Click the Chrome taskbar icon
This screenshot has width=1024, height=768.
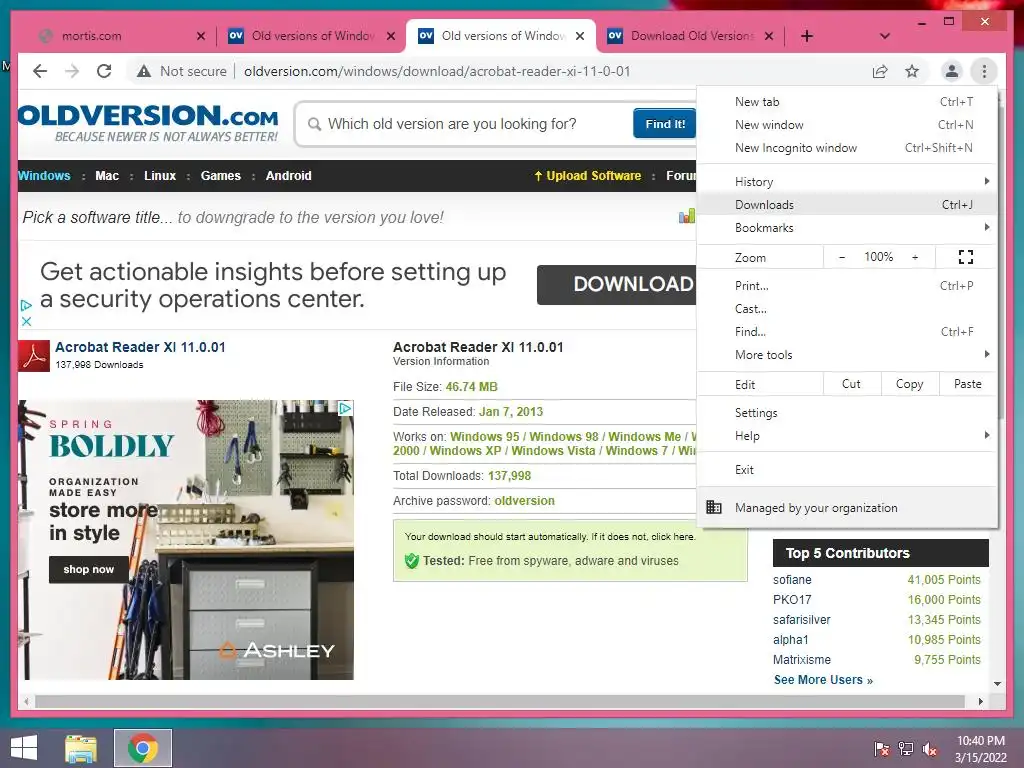click(143, 748)
